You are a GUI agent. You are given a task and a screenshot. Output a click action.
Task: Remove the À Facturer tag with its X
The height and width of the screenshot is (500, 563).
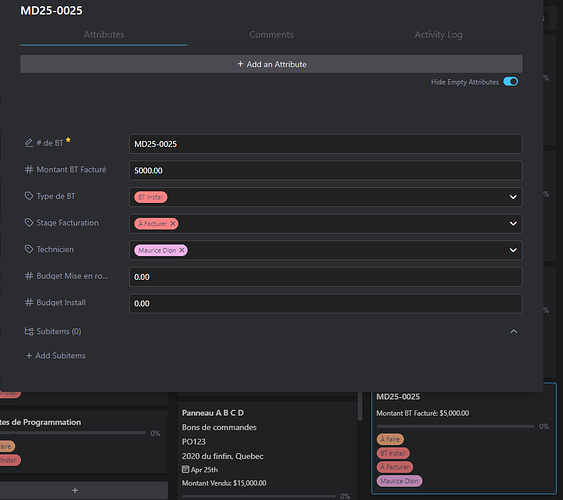coord(173,224)
